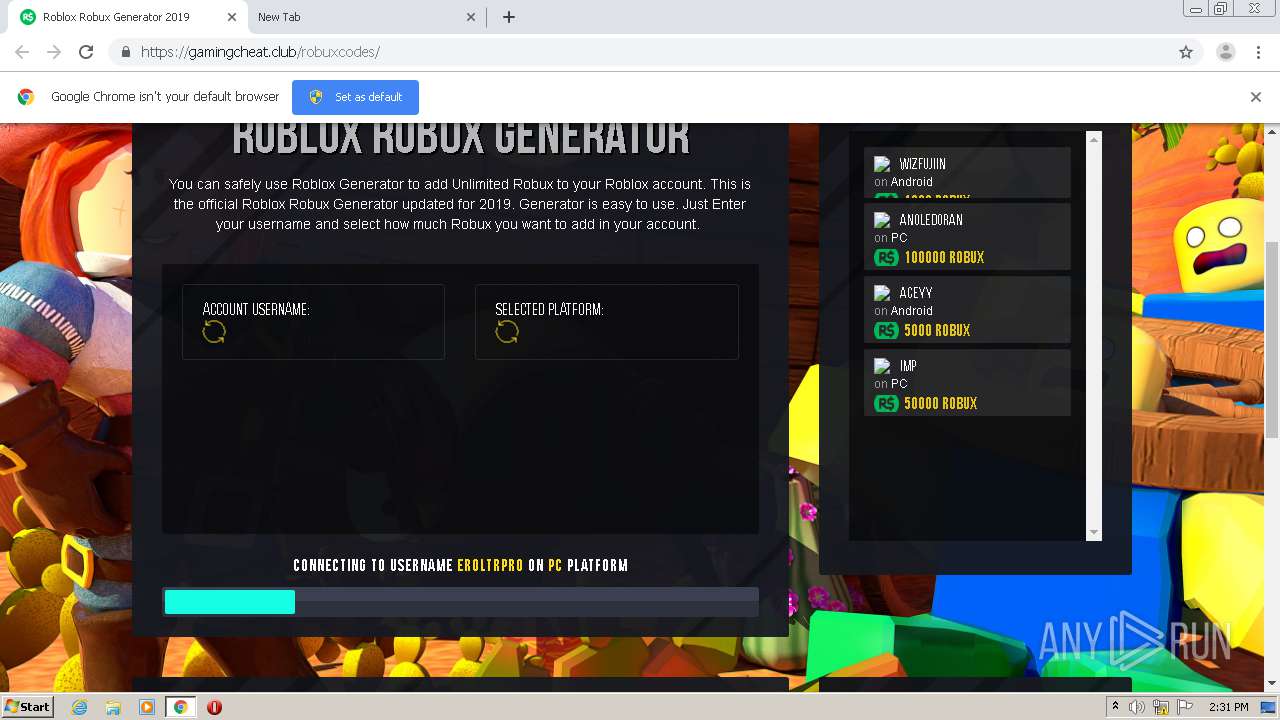This screenshot has height=720, width=1280.
Task: Click the page scrollbar down arrow
Action: (x=1272, y=683)
